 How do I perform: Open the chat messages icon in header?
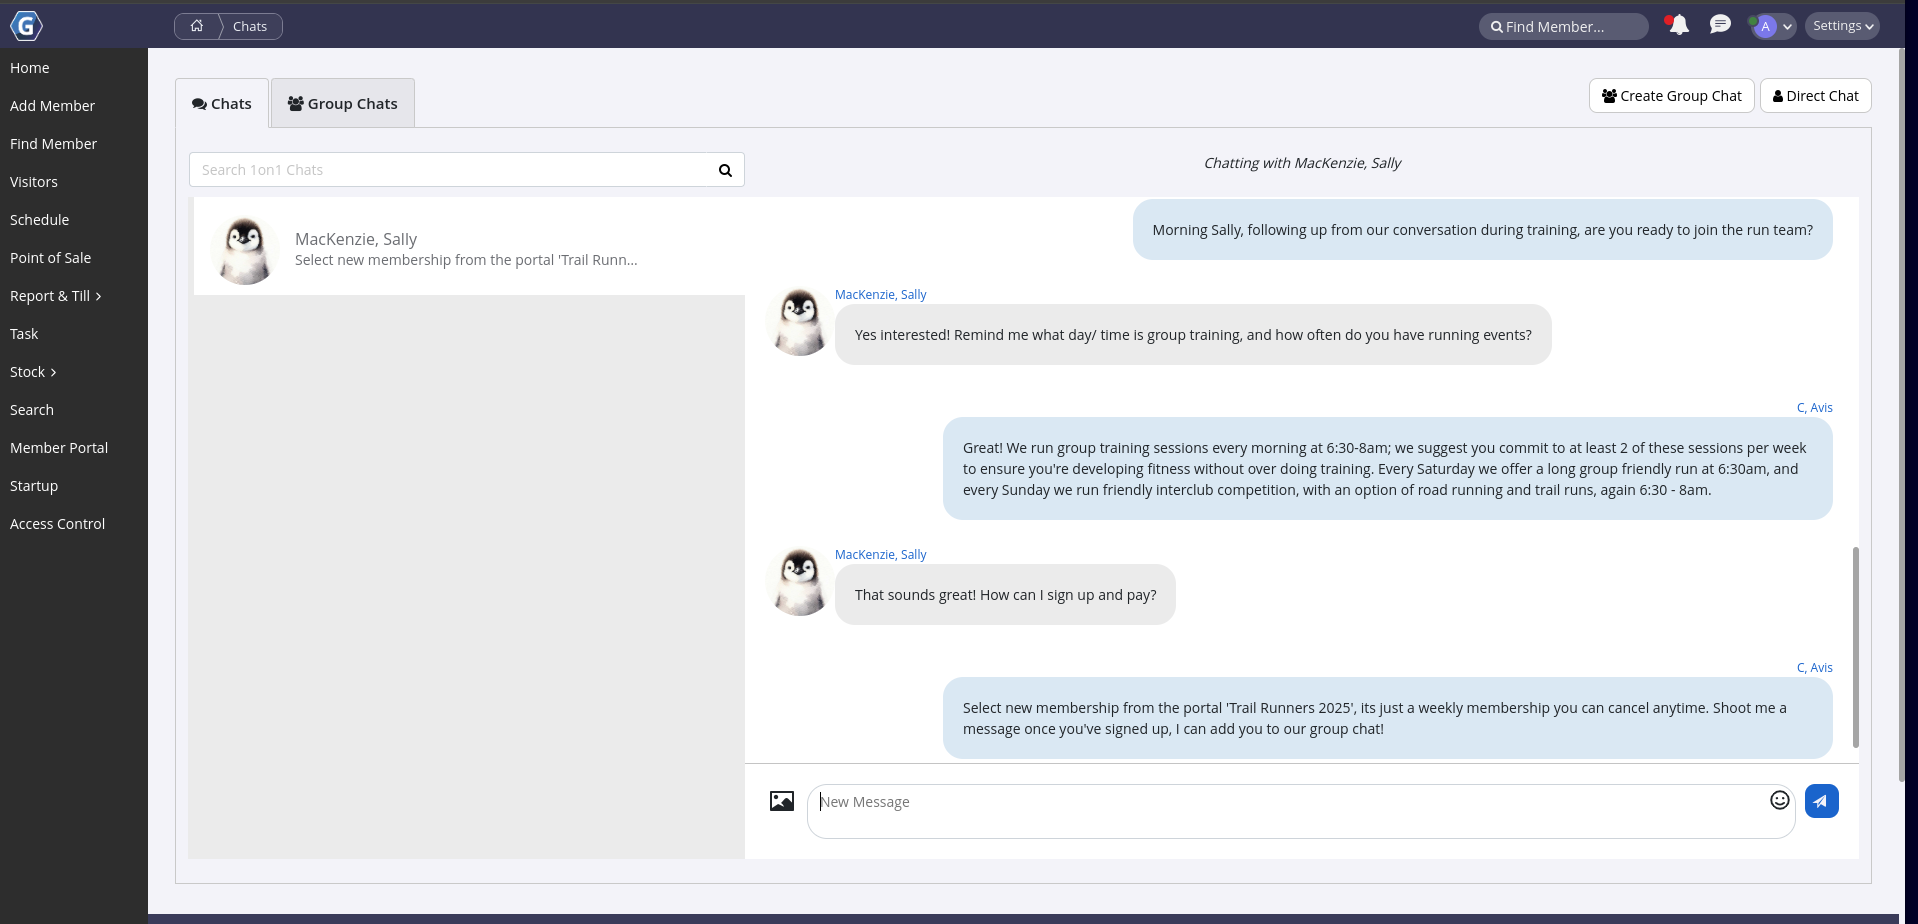(x=1720, y=25)
